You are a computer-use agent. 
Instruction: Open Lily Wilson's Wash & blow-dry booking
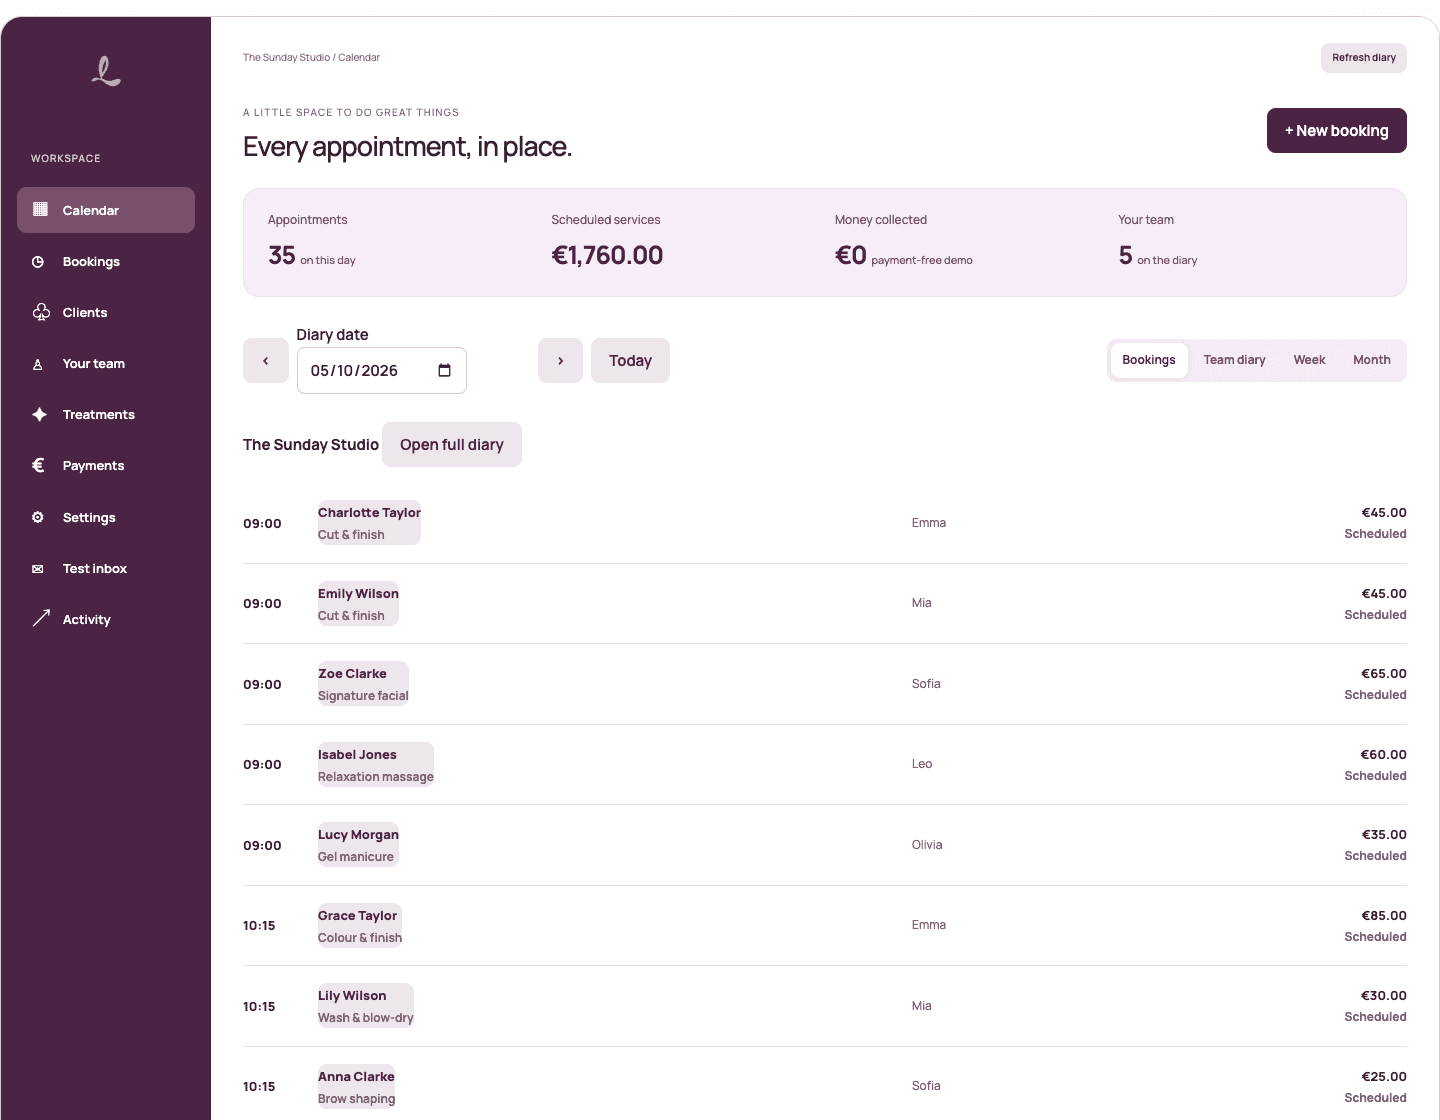(366, 1006)
